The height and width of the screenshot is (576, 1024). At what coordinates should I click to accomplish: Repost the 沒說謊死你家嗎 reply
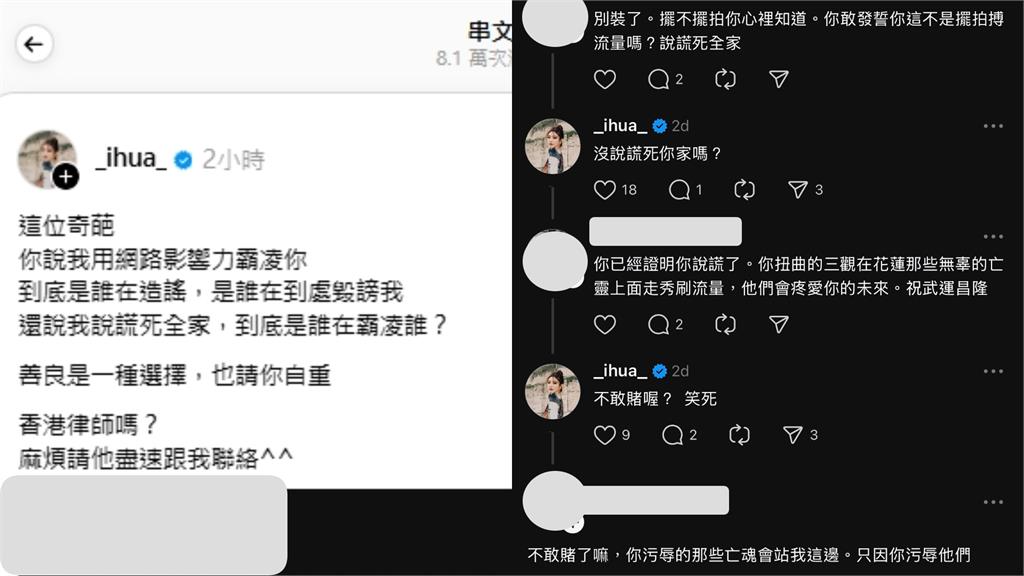tap(744, 189)
